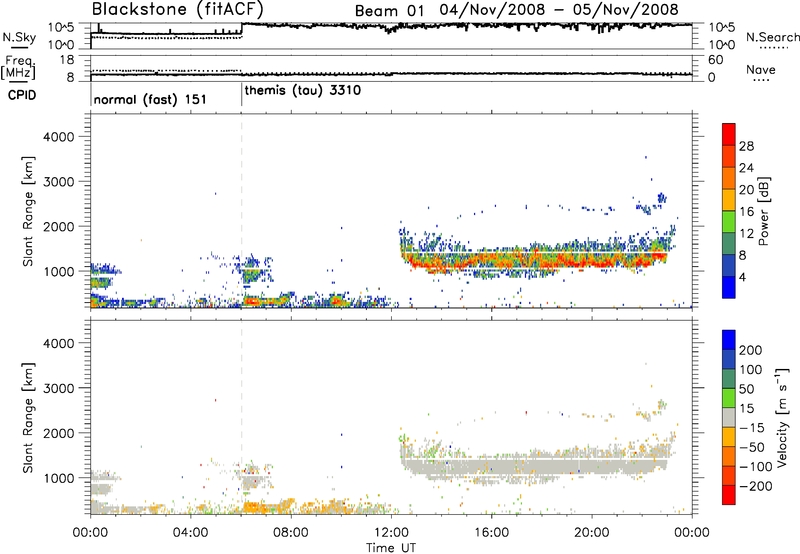Click the "Slant Range [km]" label of power panel
This screenshot has height=554, width=800.
(29, 211)
